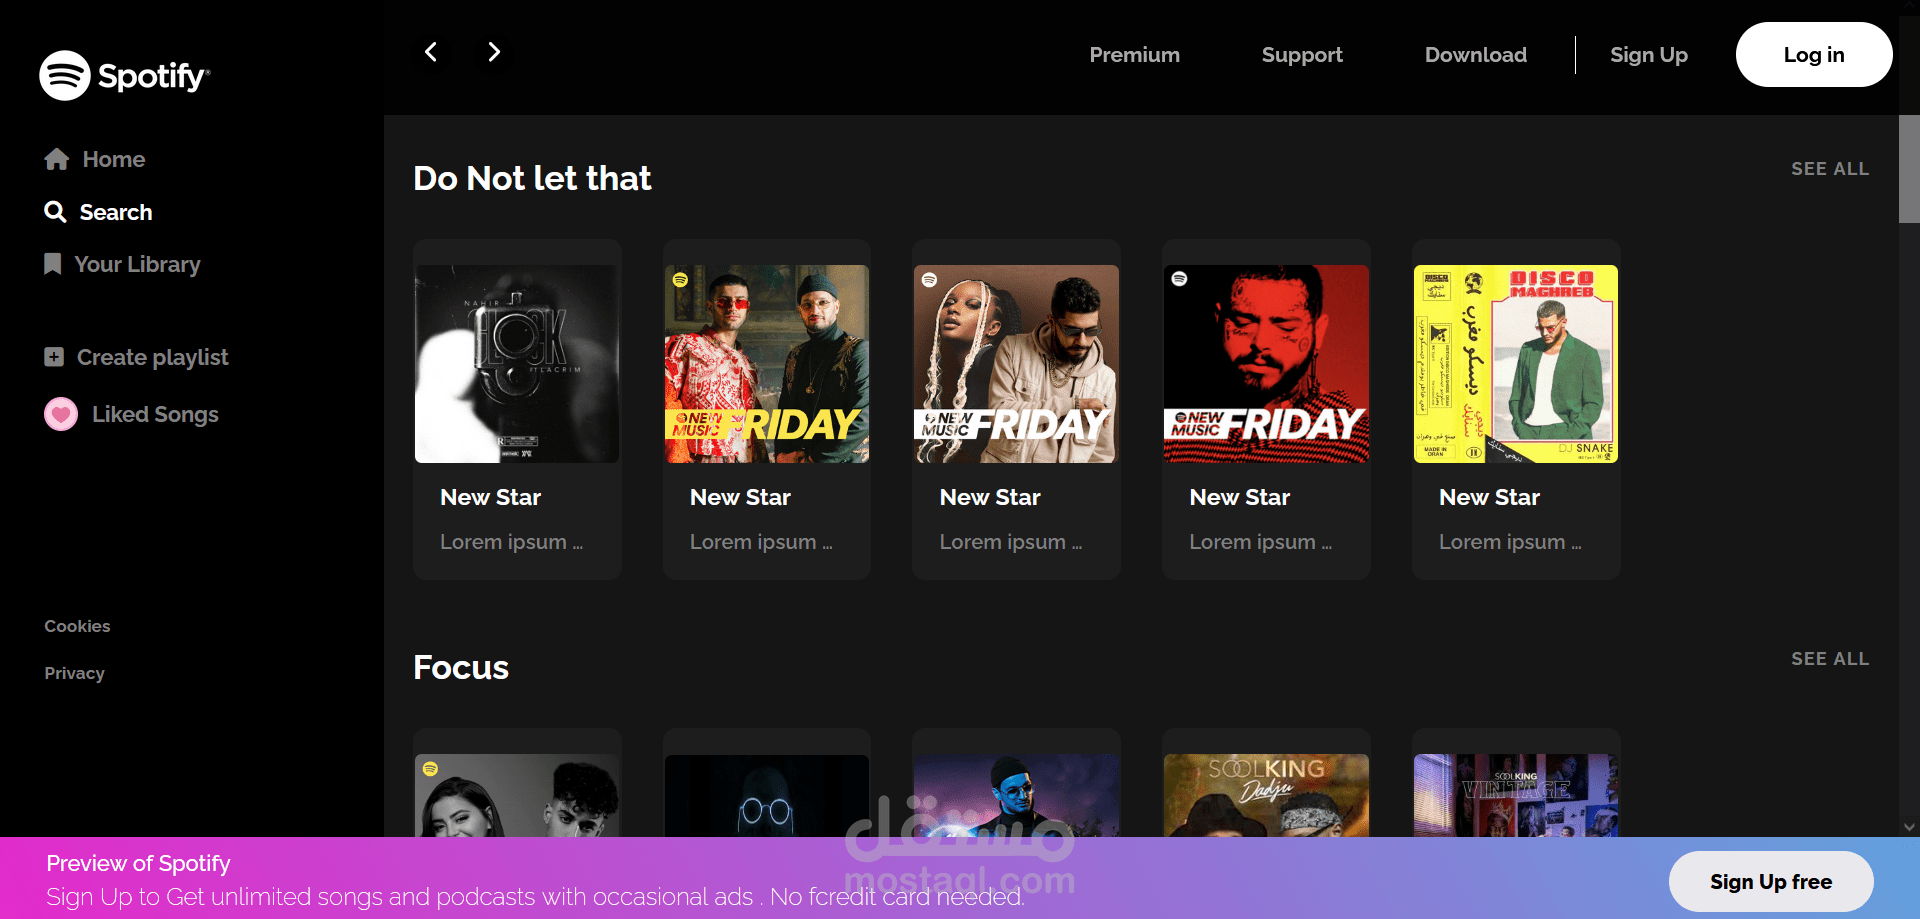1920x919 pixels.
Task: Click the forward navigation chevron
Action: [x=492, y=52]
